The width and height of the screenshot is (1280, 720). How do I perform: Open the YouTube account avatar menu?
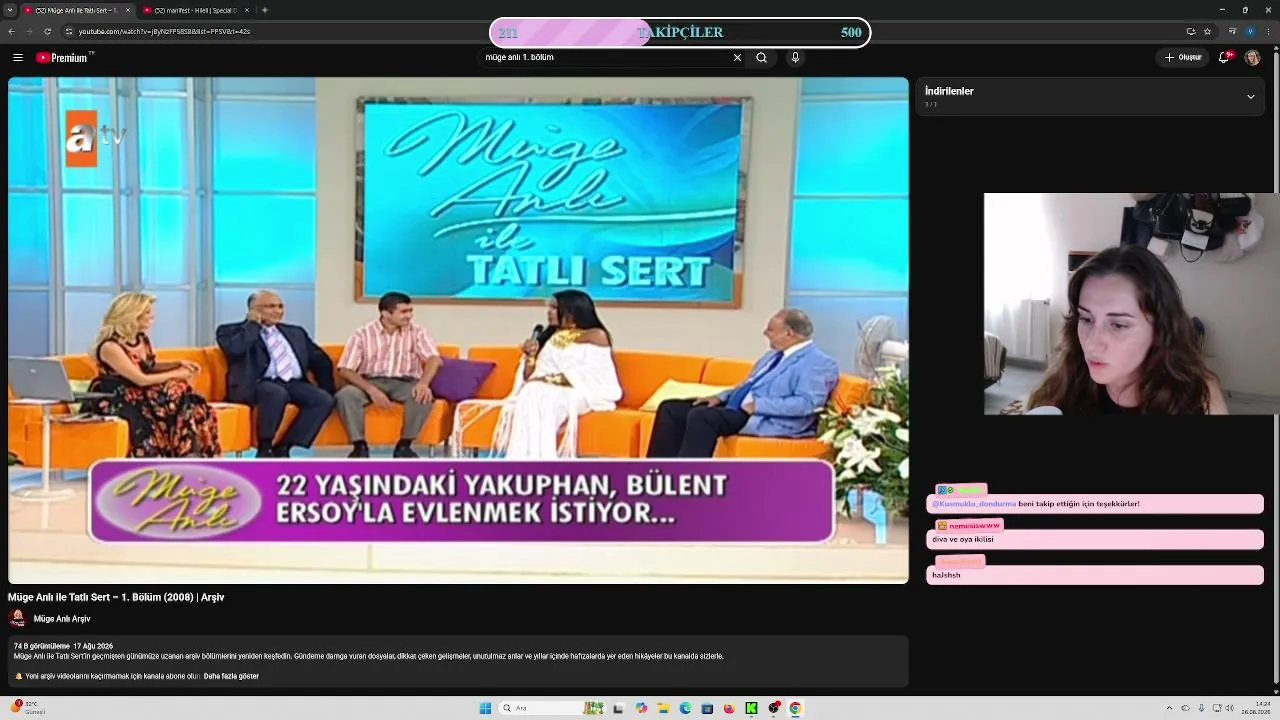pos(1252,58)
